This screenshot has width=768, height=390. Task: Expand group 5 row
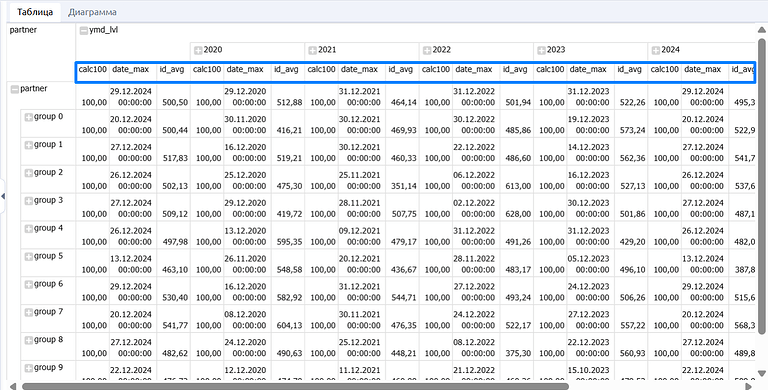click(28, 256)
